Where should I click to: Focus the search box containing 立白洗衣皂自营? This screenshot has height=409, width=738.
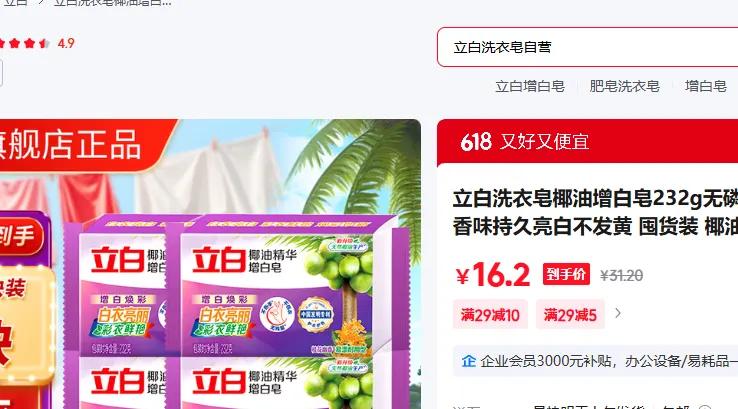tap(587, 47)
